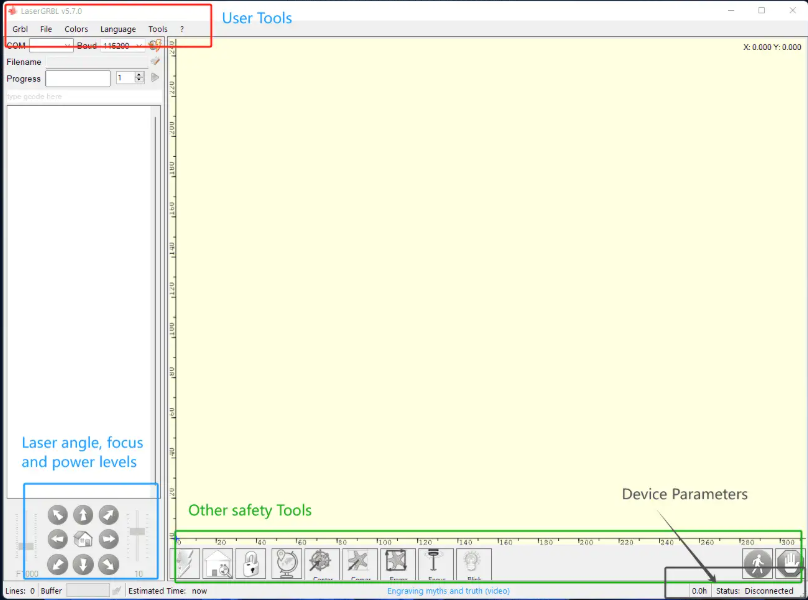Click the run program play icon

pyautogui.click(x=155, y=78)
